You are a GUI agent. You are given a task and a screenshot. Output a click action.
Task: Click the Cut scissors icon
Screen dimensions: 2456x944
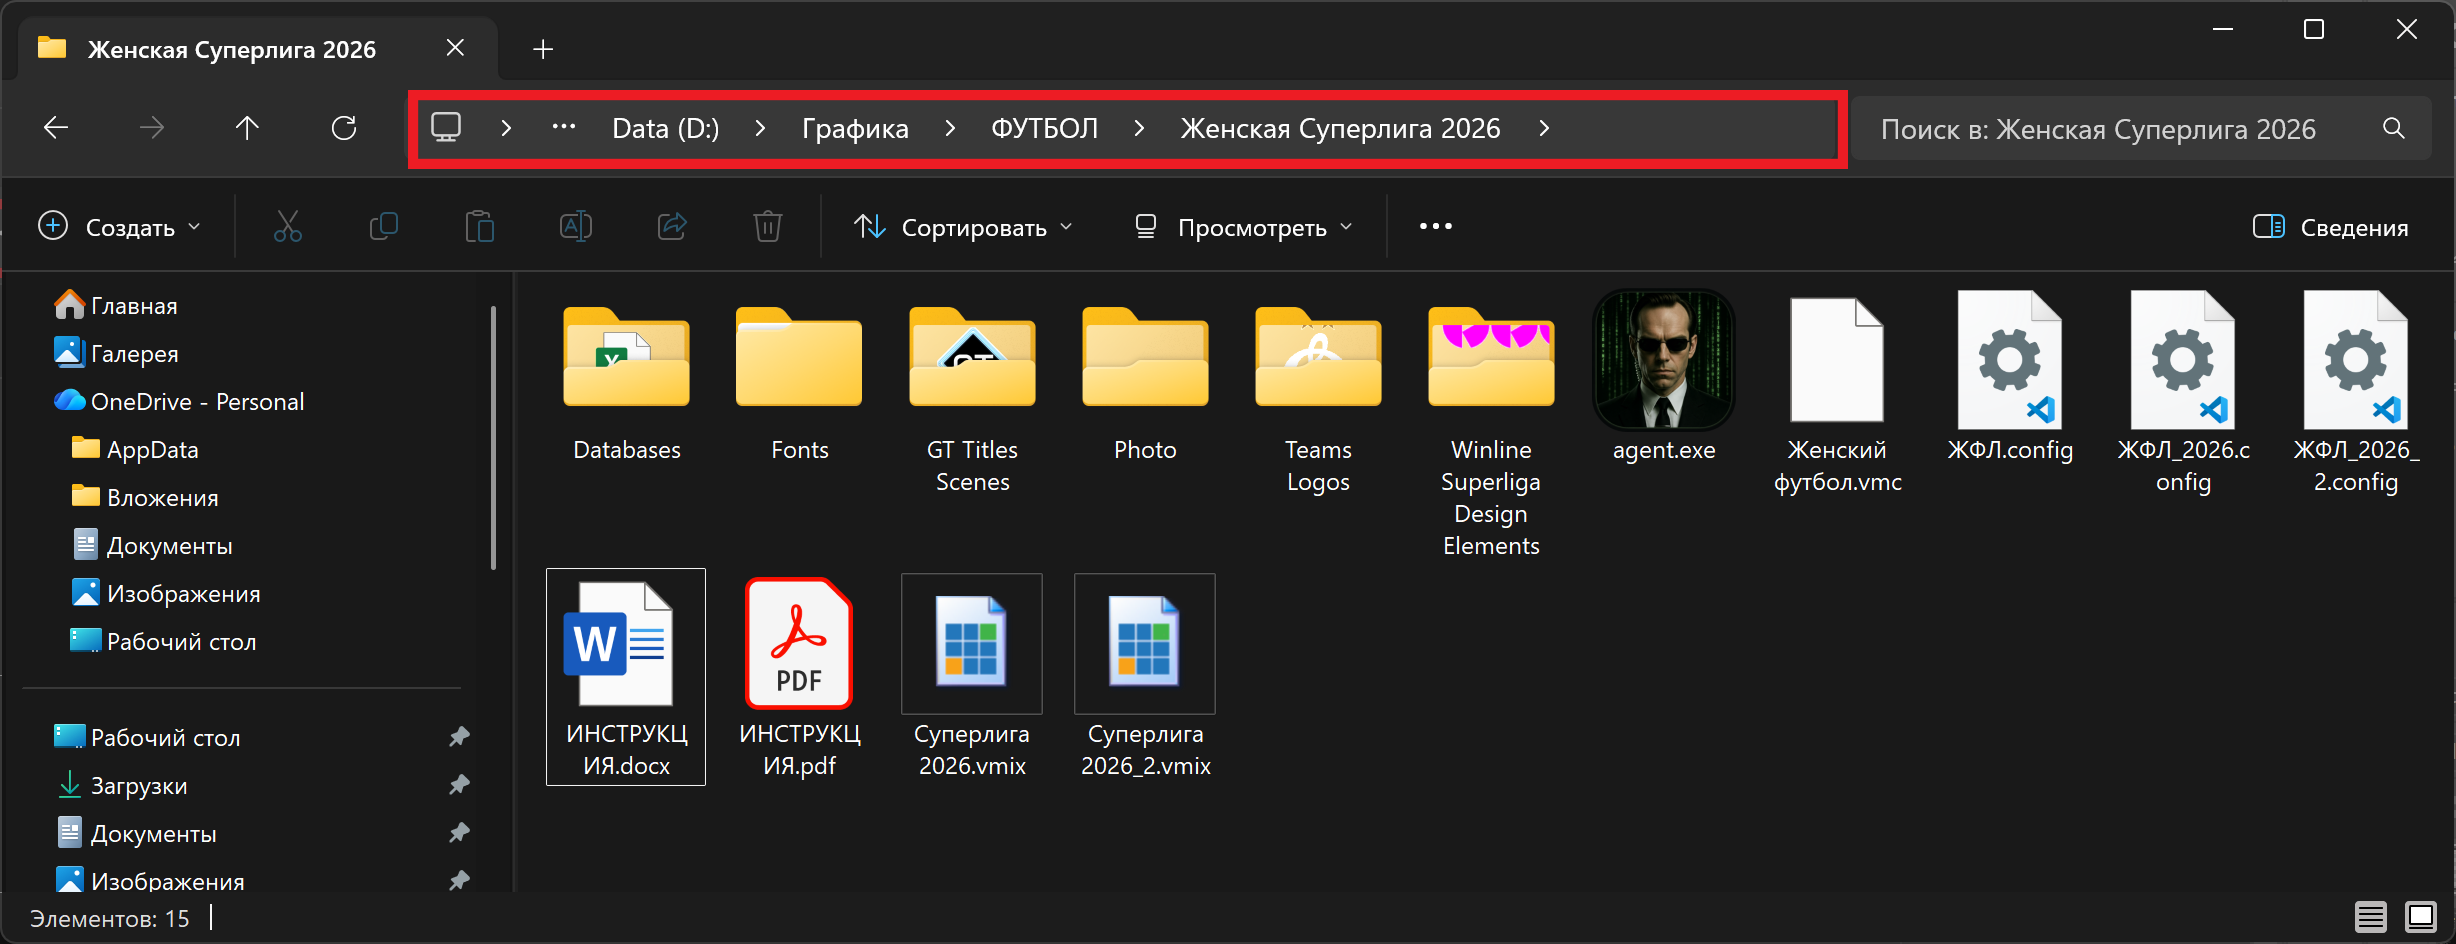tap(288, 227)
